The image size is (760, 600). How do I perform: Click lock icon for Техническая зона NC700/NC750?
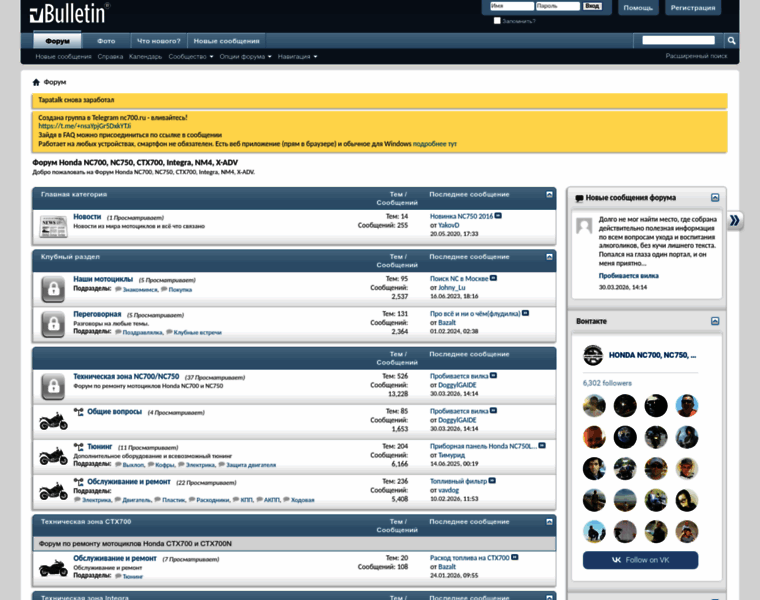point(53,387)
